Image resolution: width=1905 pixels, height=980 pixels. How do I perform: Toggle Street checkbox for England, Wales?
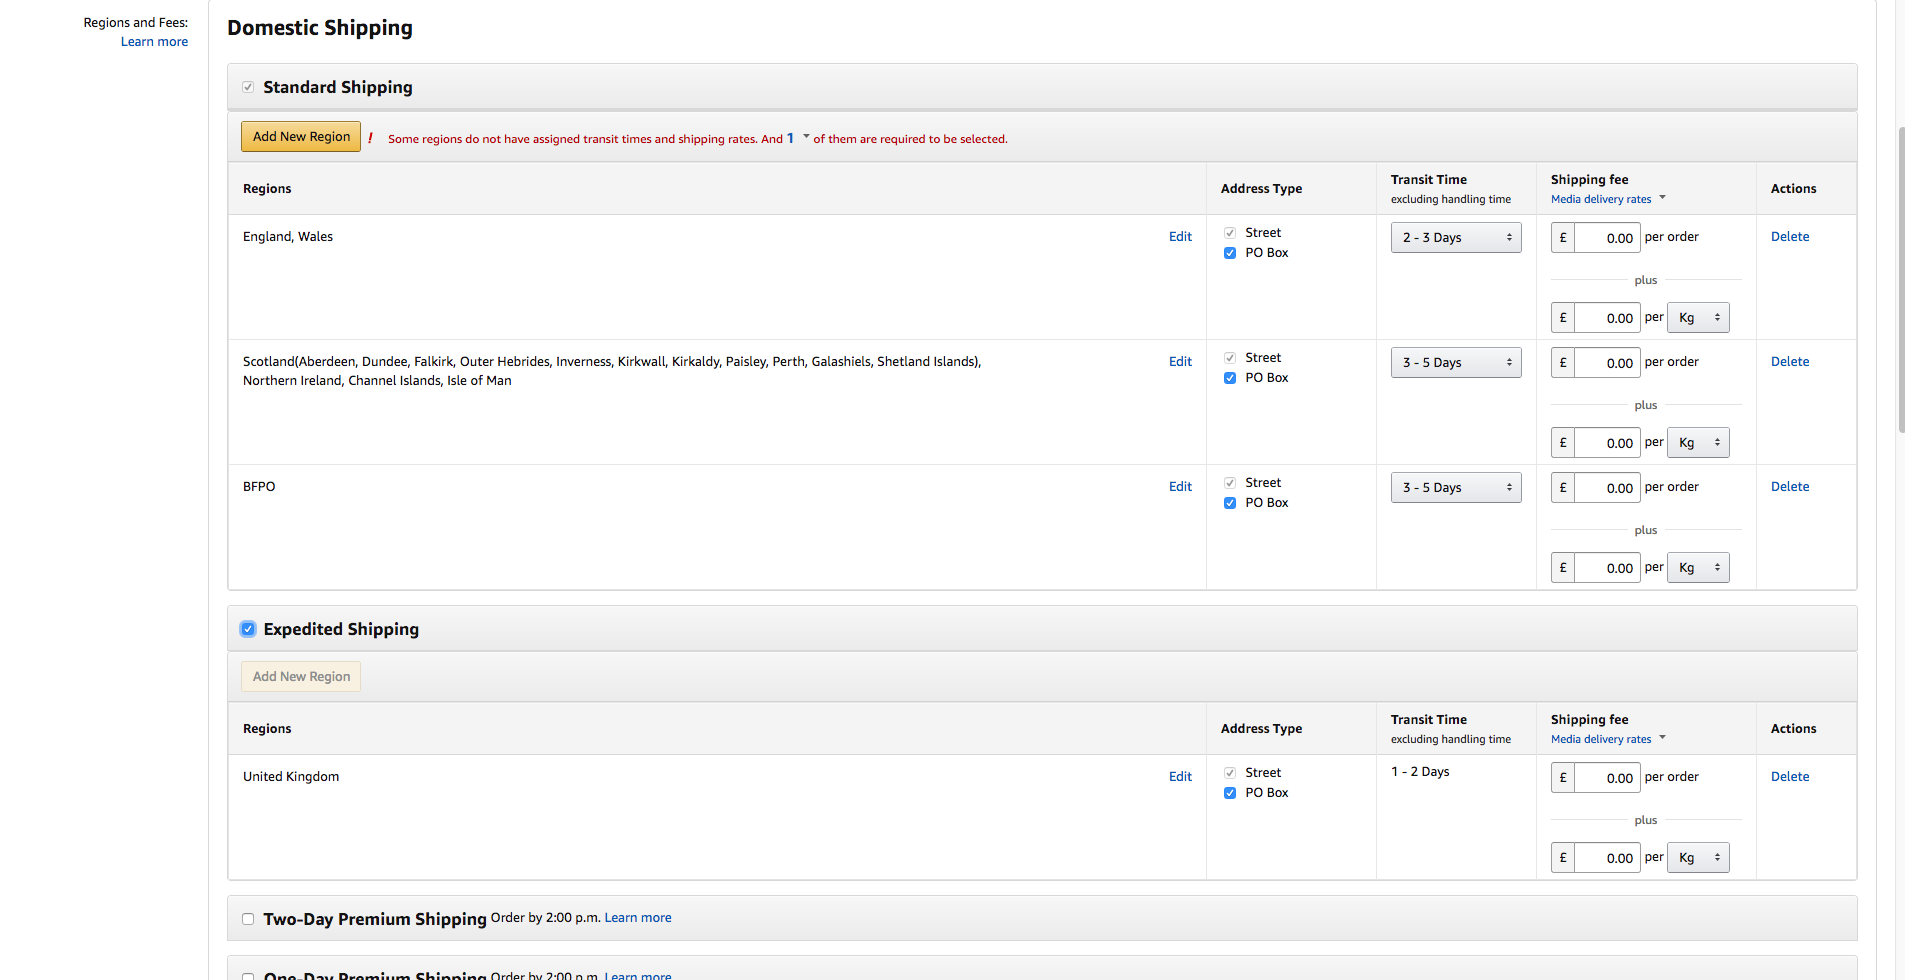pos(1230,233)
